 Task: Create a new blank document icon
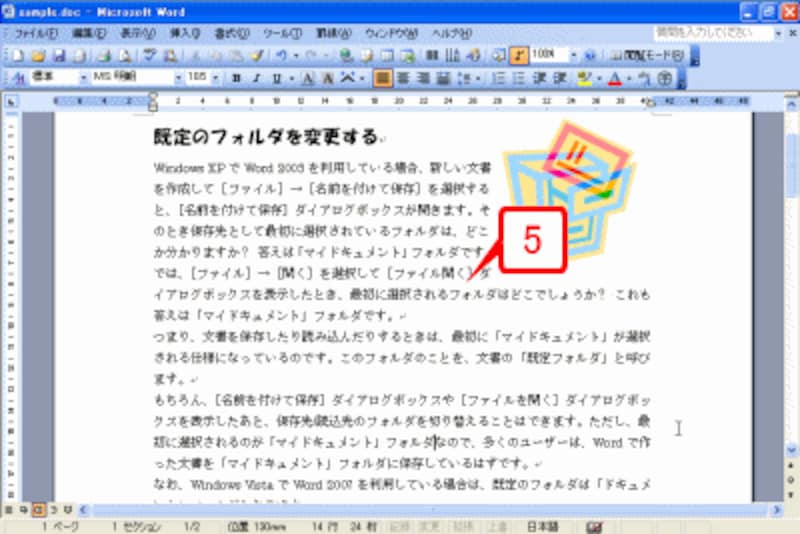click(18, 55)
